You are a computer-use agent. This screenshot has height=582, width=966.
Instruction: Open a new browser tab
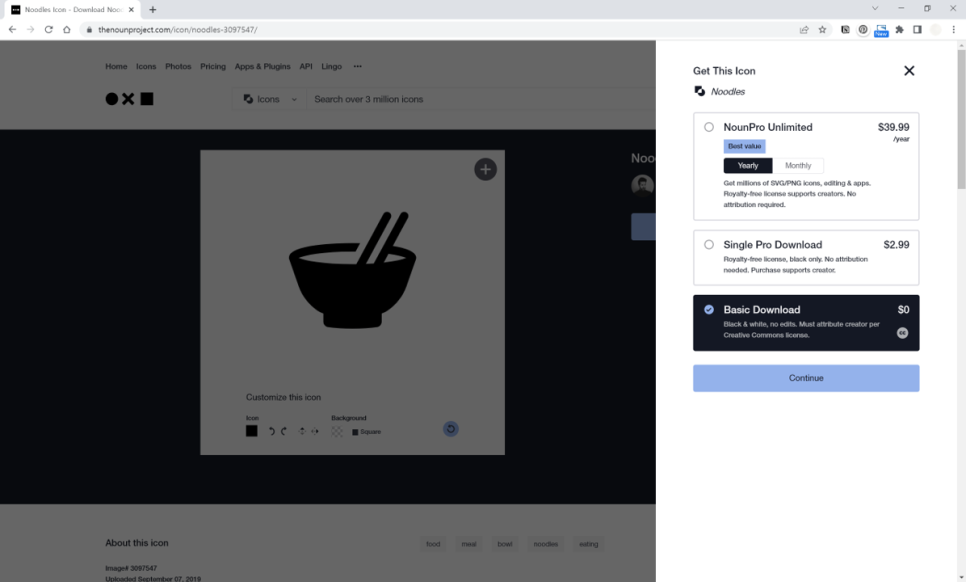tap(153, 9)
